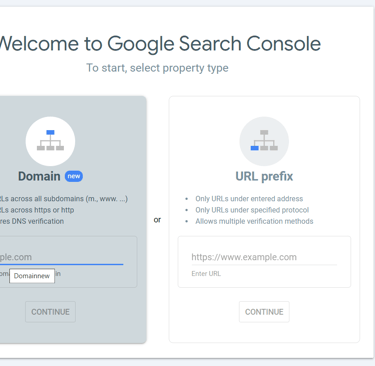
Task: Click "Allows multiple verification methods" bullet
Action: pyautogui.click(x=254, y=221)
